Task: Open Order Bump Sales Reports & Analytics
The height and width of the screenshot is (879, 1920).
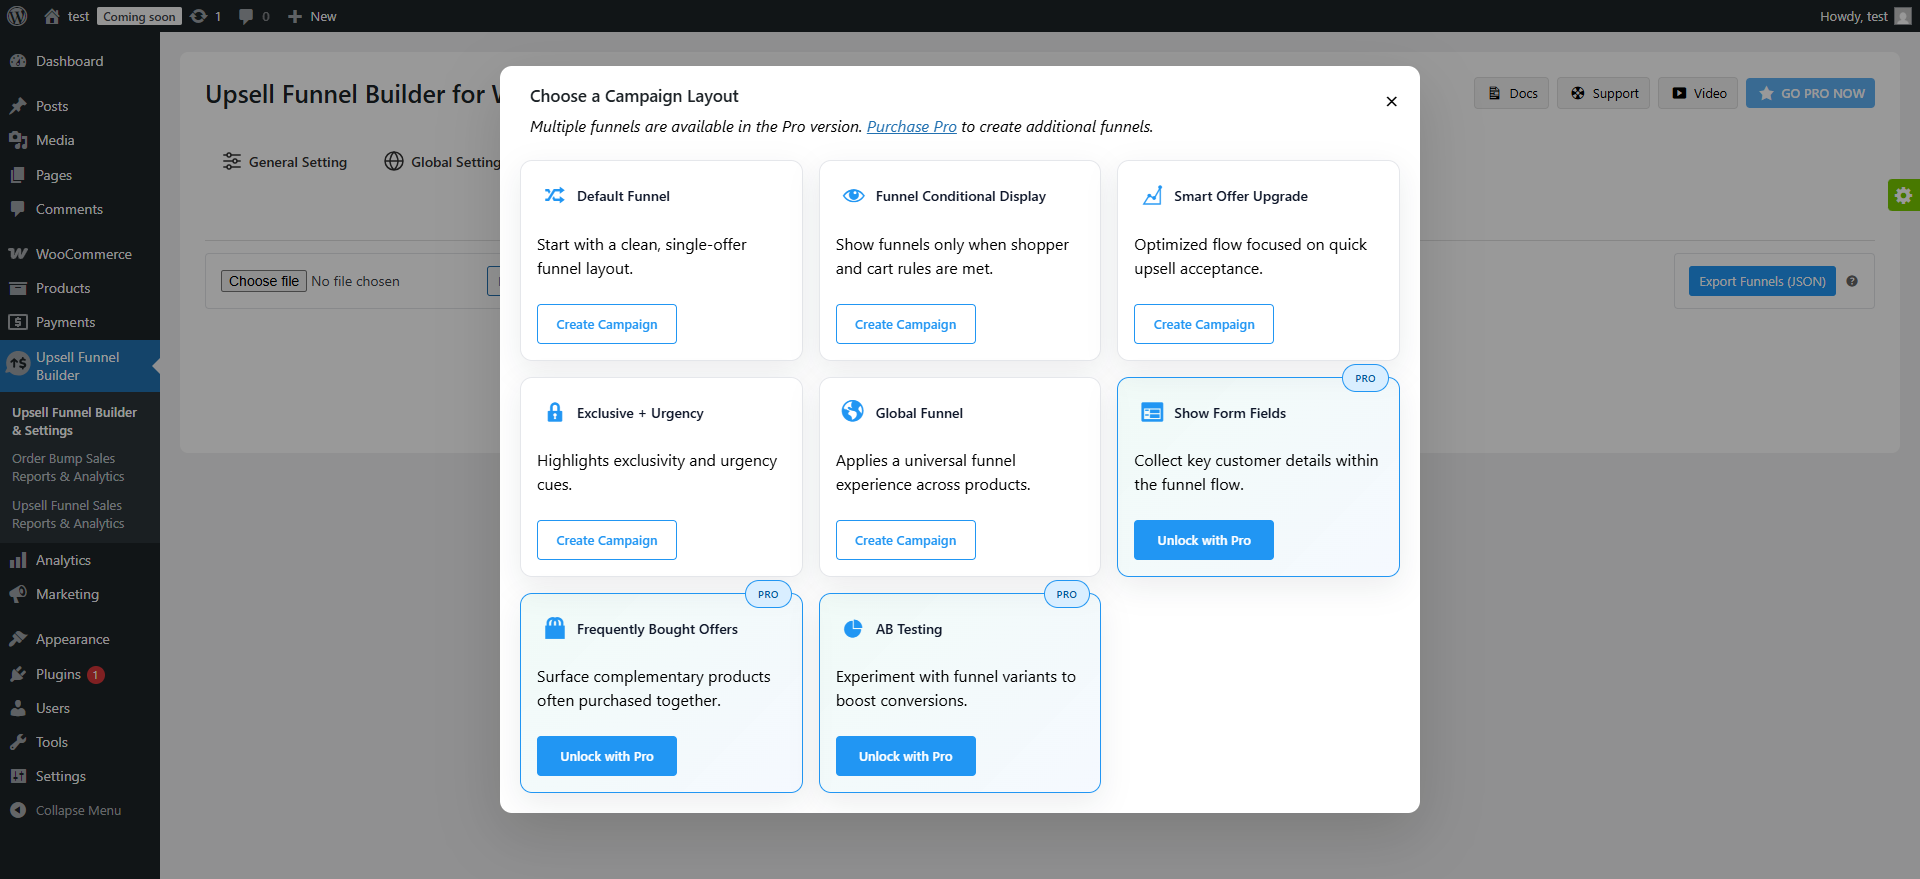Action: pyautogui.click(x=68, y=467)
